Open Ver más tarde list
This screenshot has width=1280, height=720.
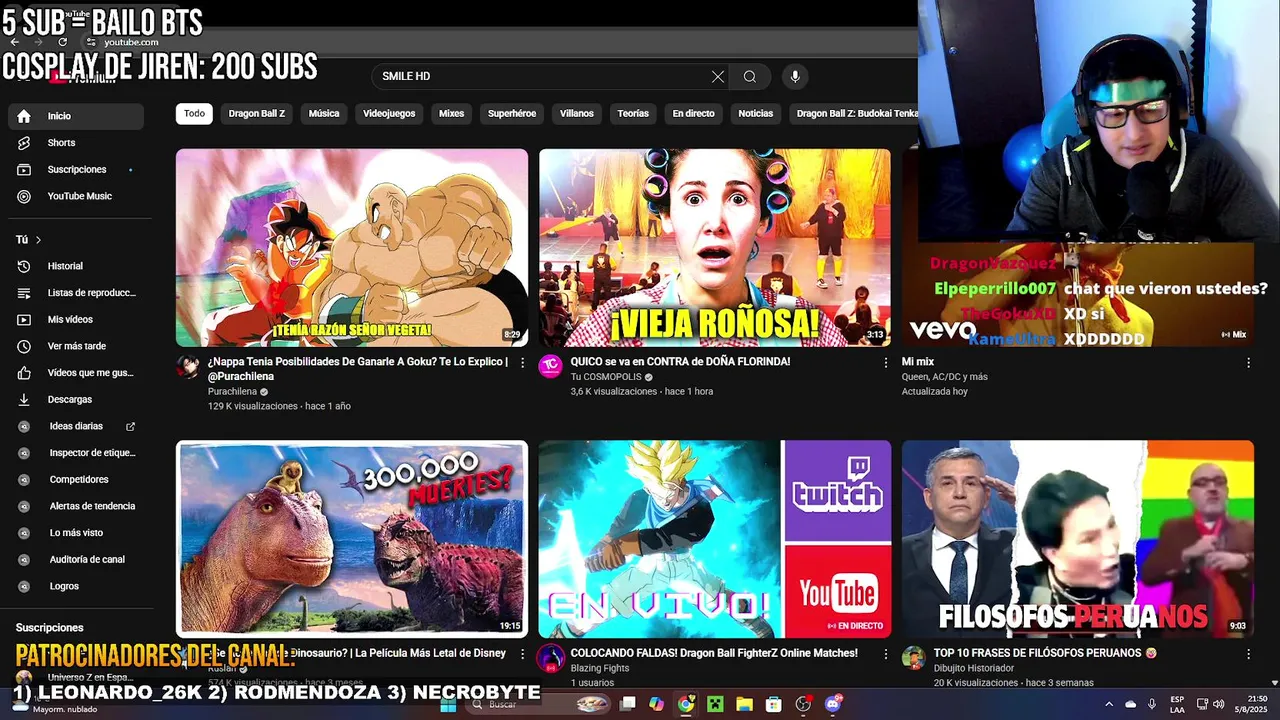coord(76,346)
